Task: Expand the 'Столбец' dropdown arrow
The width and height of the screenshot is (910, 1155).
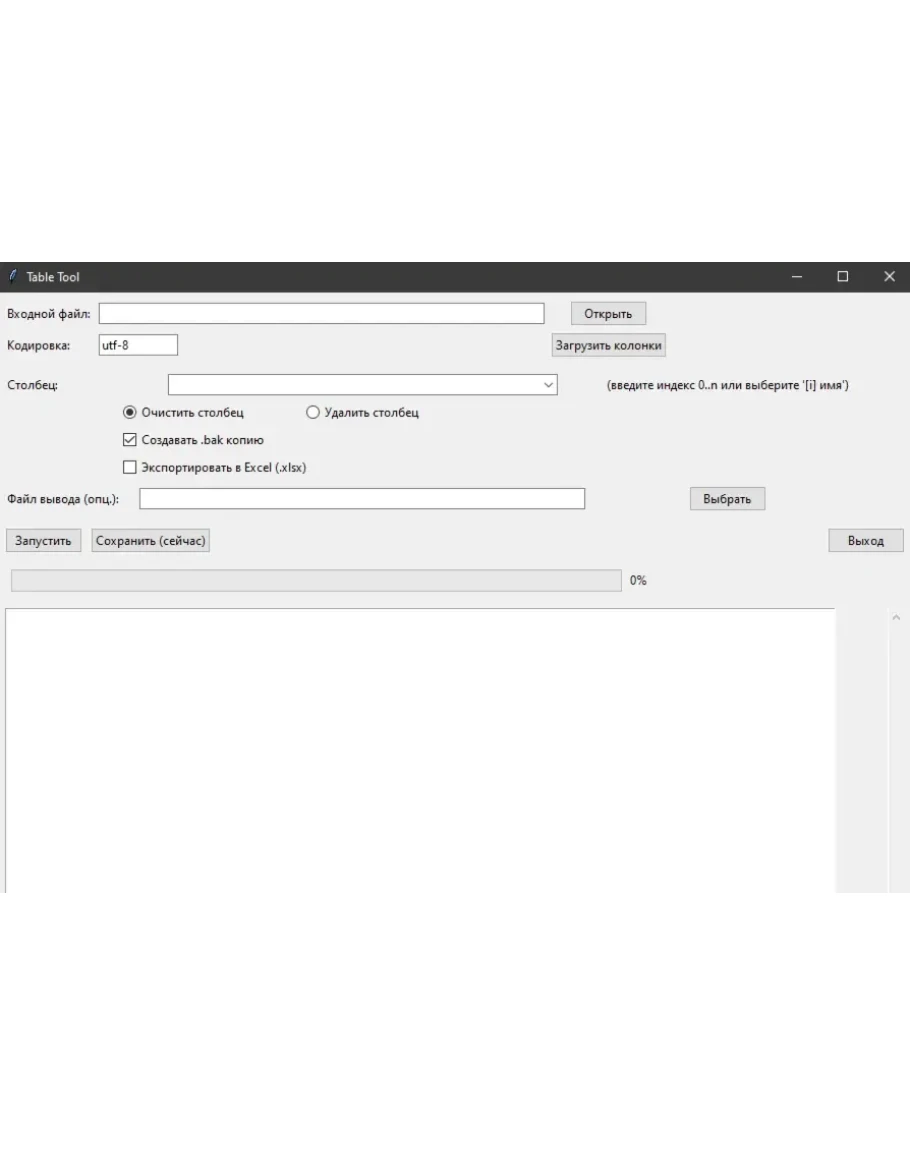Action: tap(548, 384)
